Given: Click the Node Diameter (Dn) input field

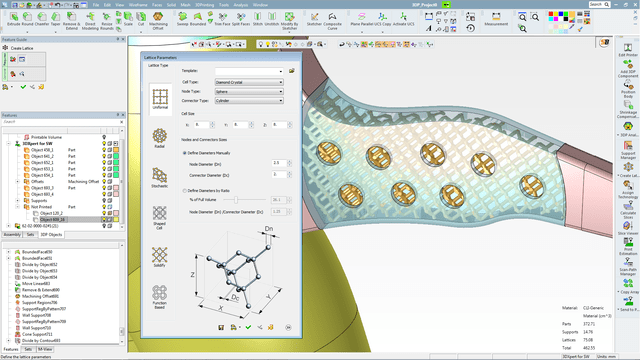Looking at the screenshot, I should pos(279,163).
